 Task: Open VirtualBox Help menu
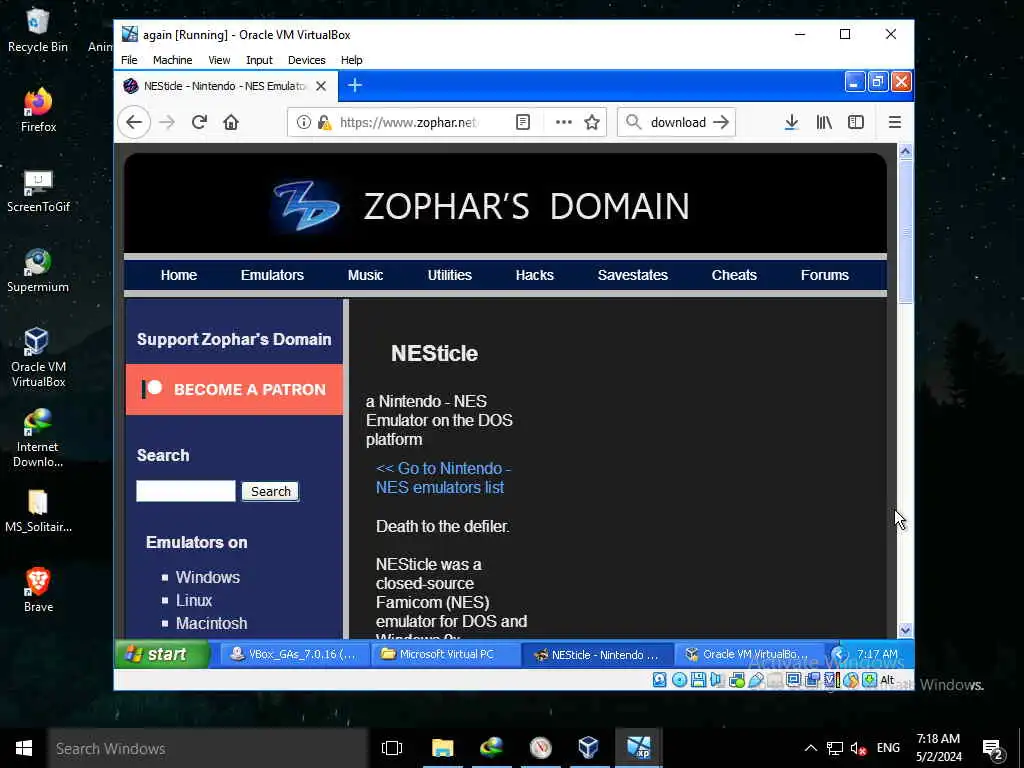[351, 60]
